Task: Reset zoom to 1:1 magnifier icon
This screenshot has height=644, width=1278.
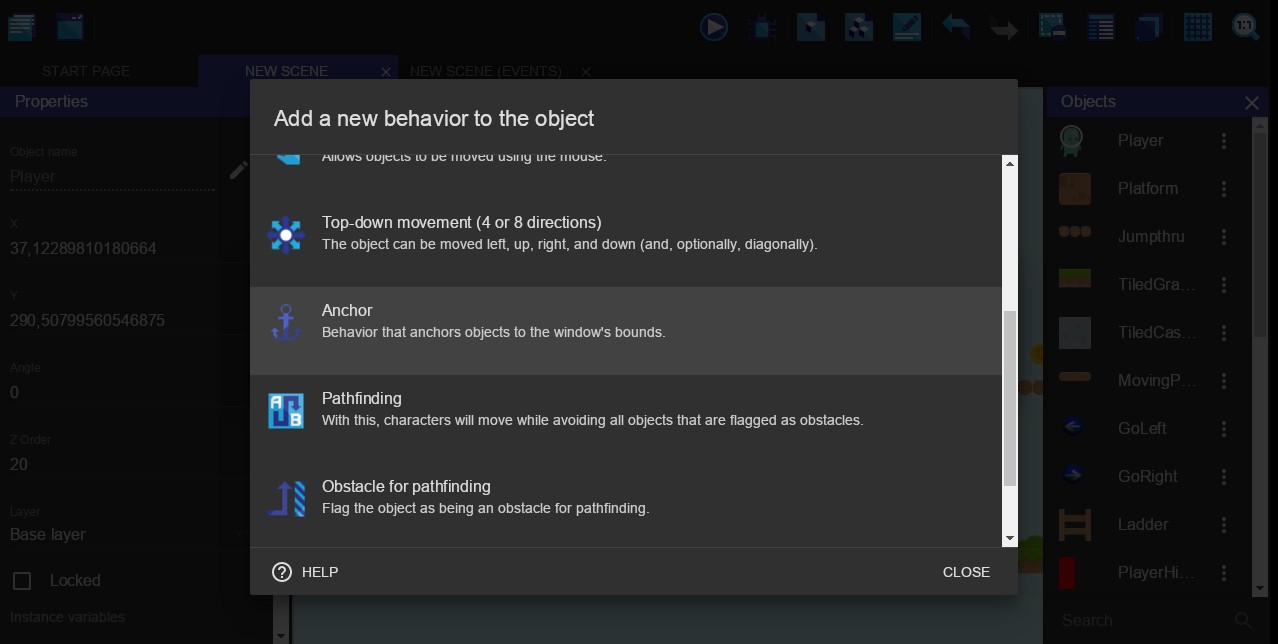Action: 1246,27
